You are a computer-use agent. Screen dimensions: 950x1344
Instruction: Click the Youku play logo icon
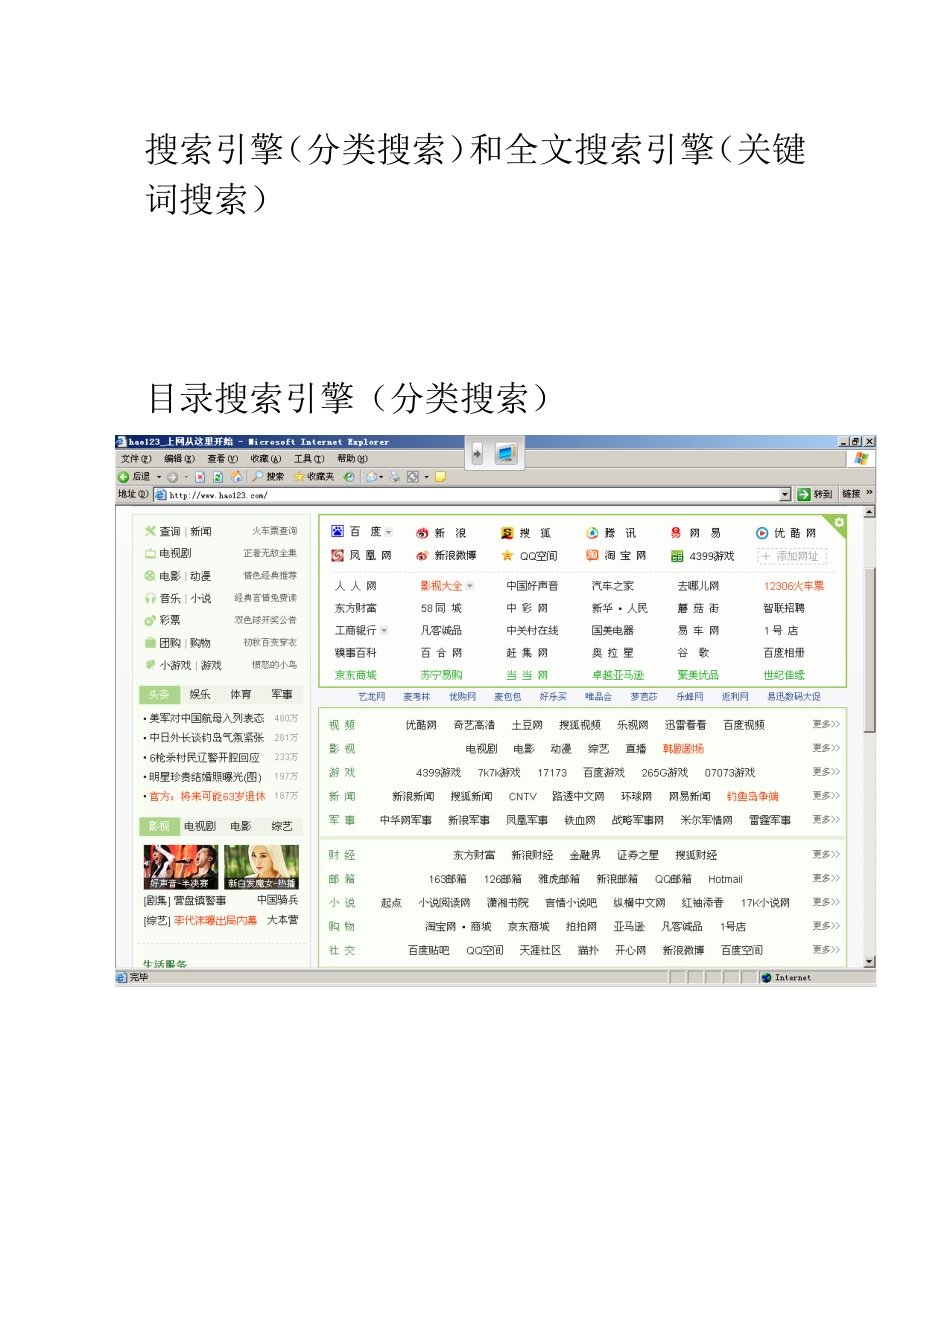point(762,533)
